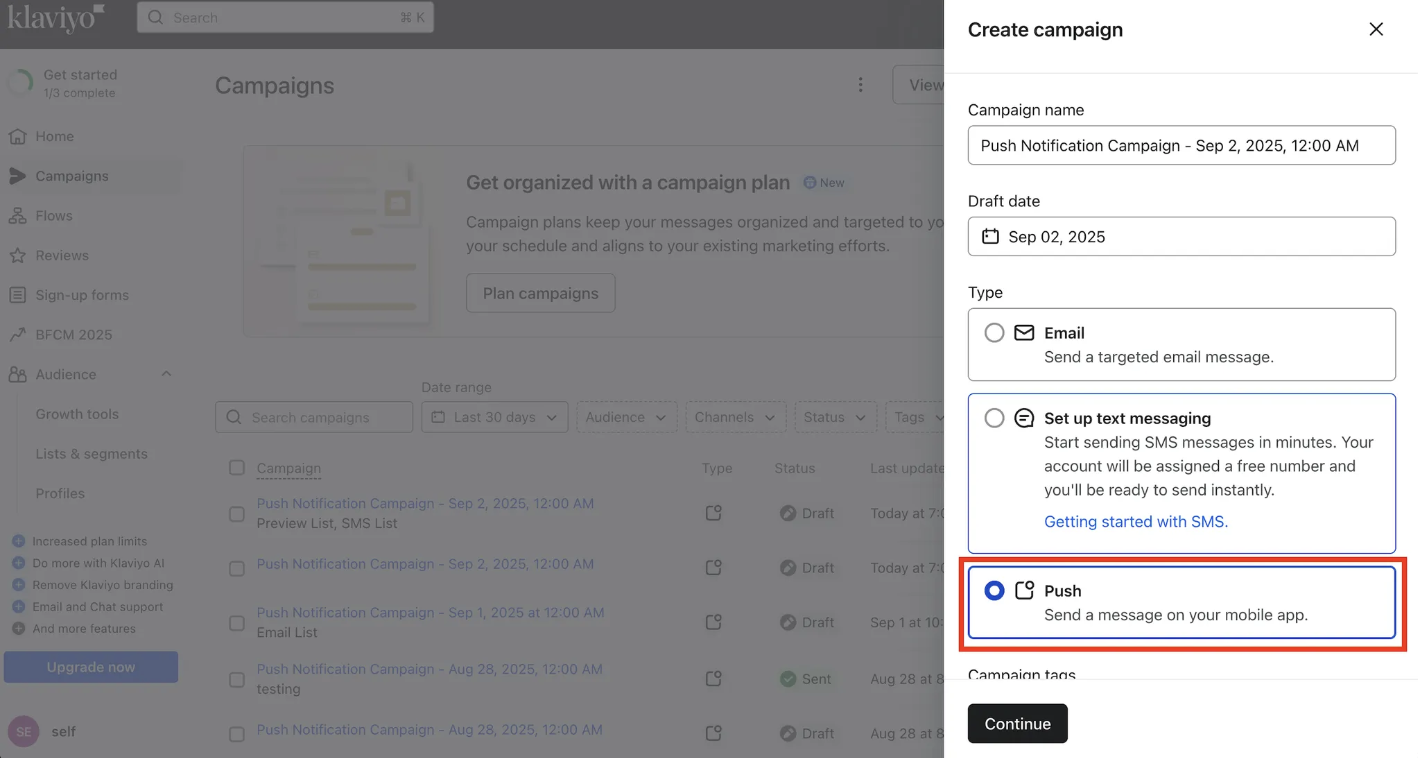Viewport: 1418px width, 758px height.
Task: Click the plus icon beside Increased plan limits
Action: [x=18, y=541]
